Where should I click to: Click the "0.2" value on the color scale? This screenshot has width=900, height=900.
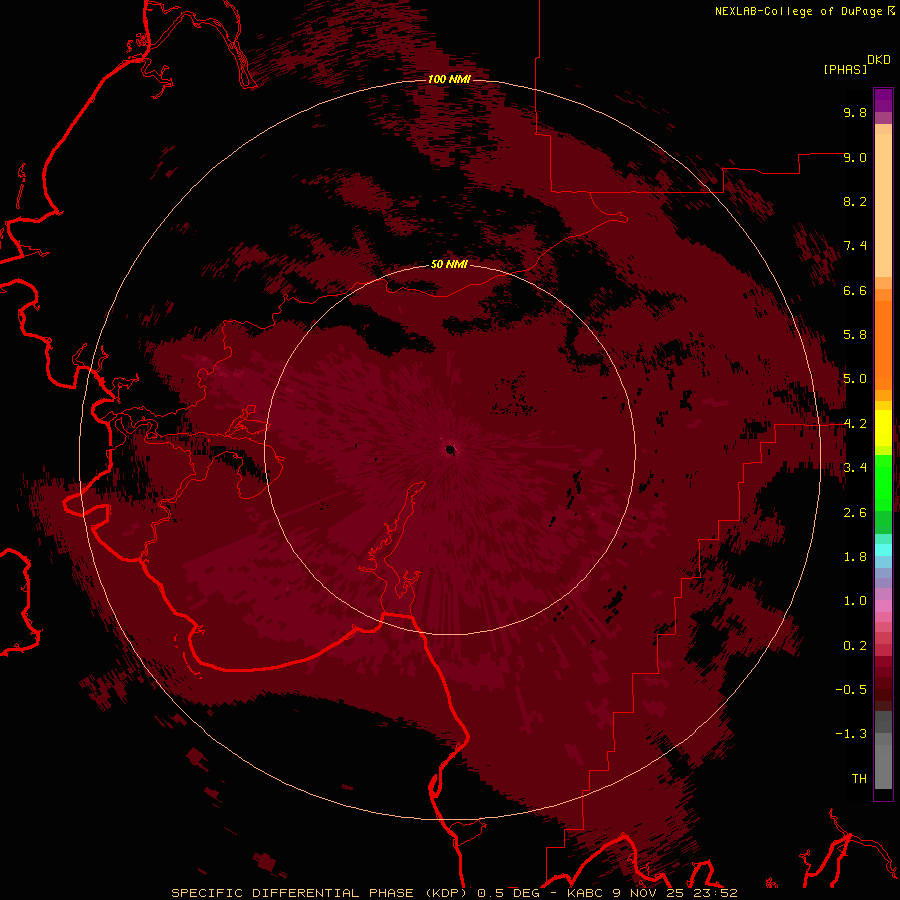point(855,646)
